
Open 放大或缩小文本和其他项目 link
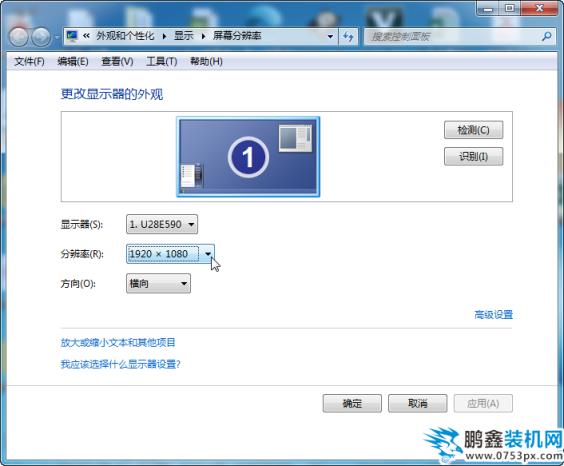[x=118, y=342]
